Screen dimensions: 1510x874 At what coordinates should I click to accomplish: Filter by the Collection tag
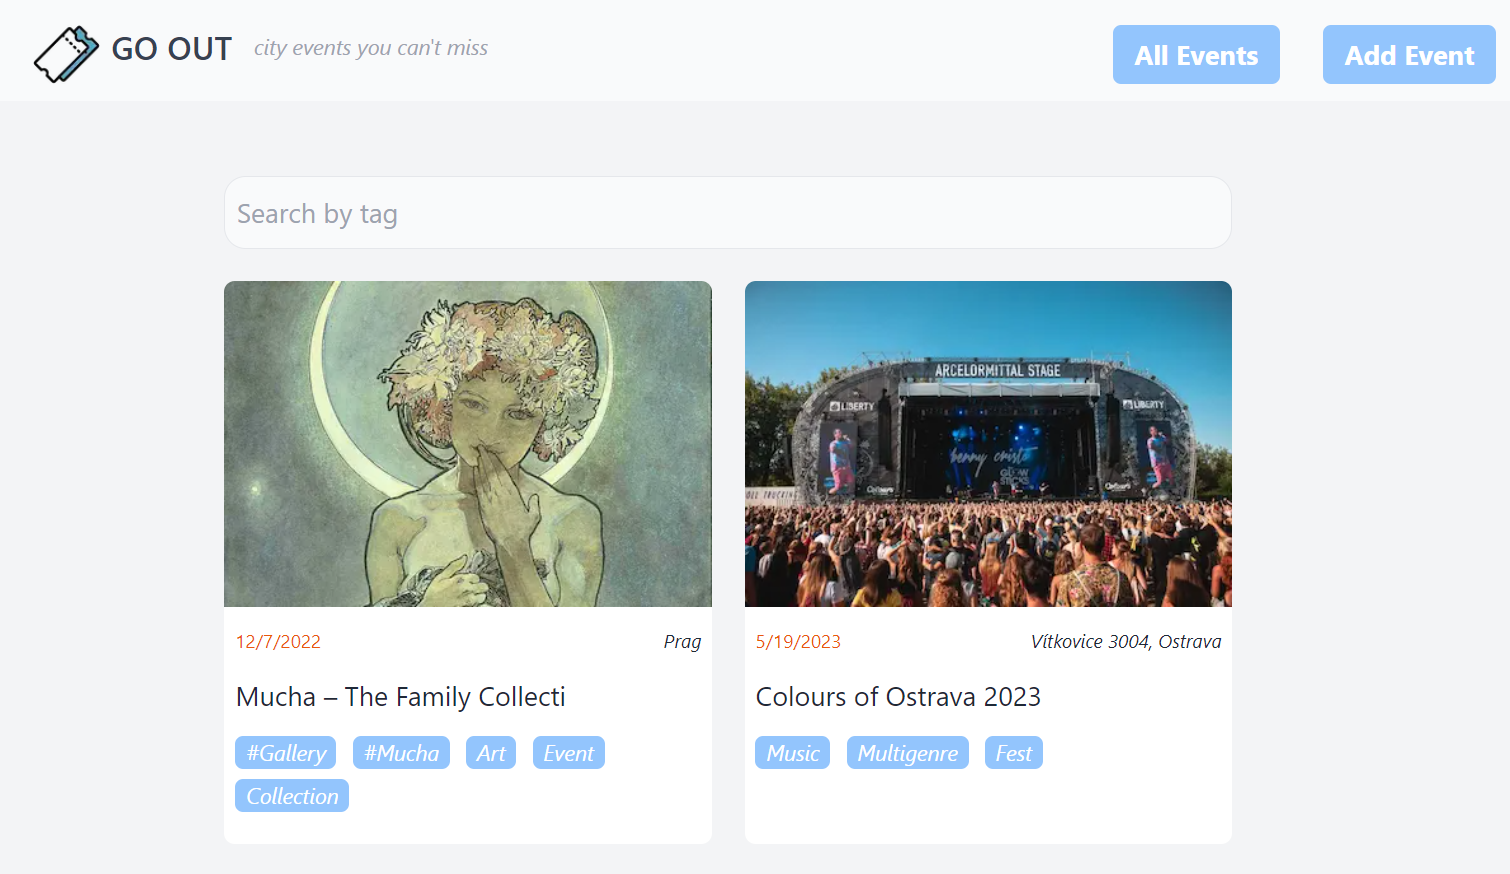click(x=292, y=796)
